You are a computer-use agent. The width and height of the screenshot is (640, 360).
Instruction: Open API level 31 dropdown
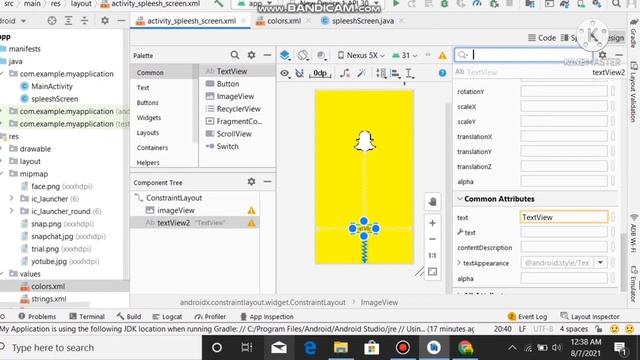(x=404, y=55)
